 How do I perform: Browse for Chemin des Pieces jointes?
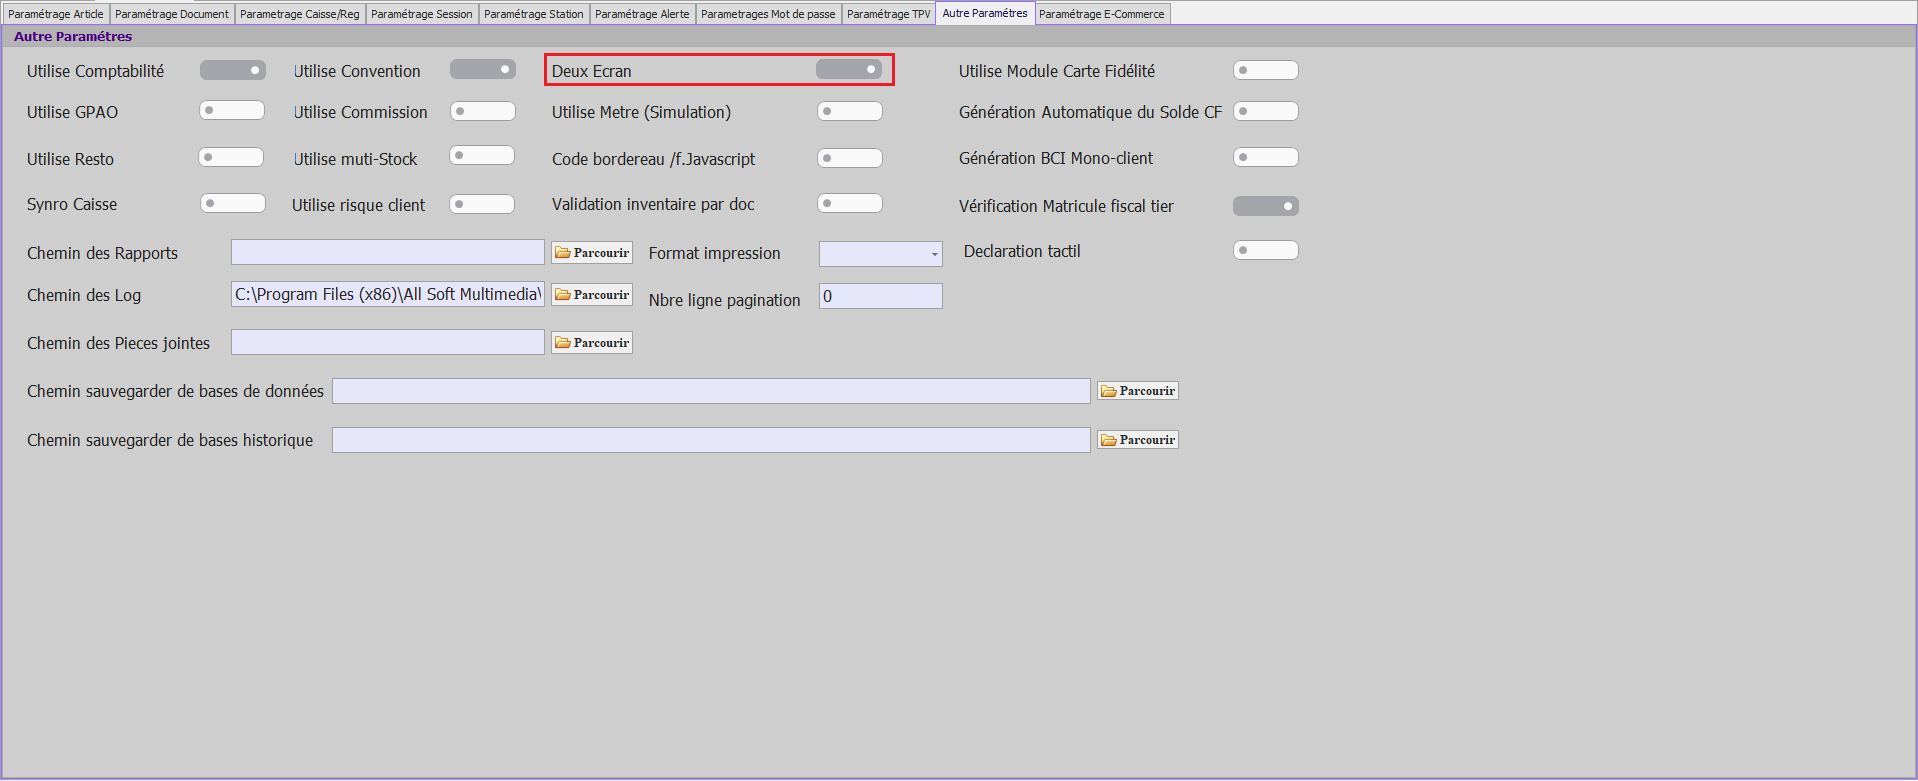(592, 343)
